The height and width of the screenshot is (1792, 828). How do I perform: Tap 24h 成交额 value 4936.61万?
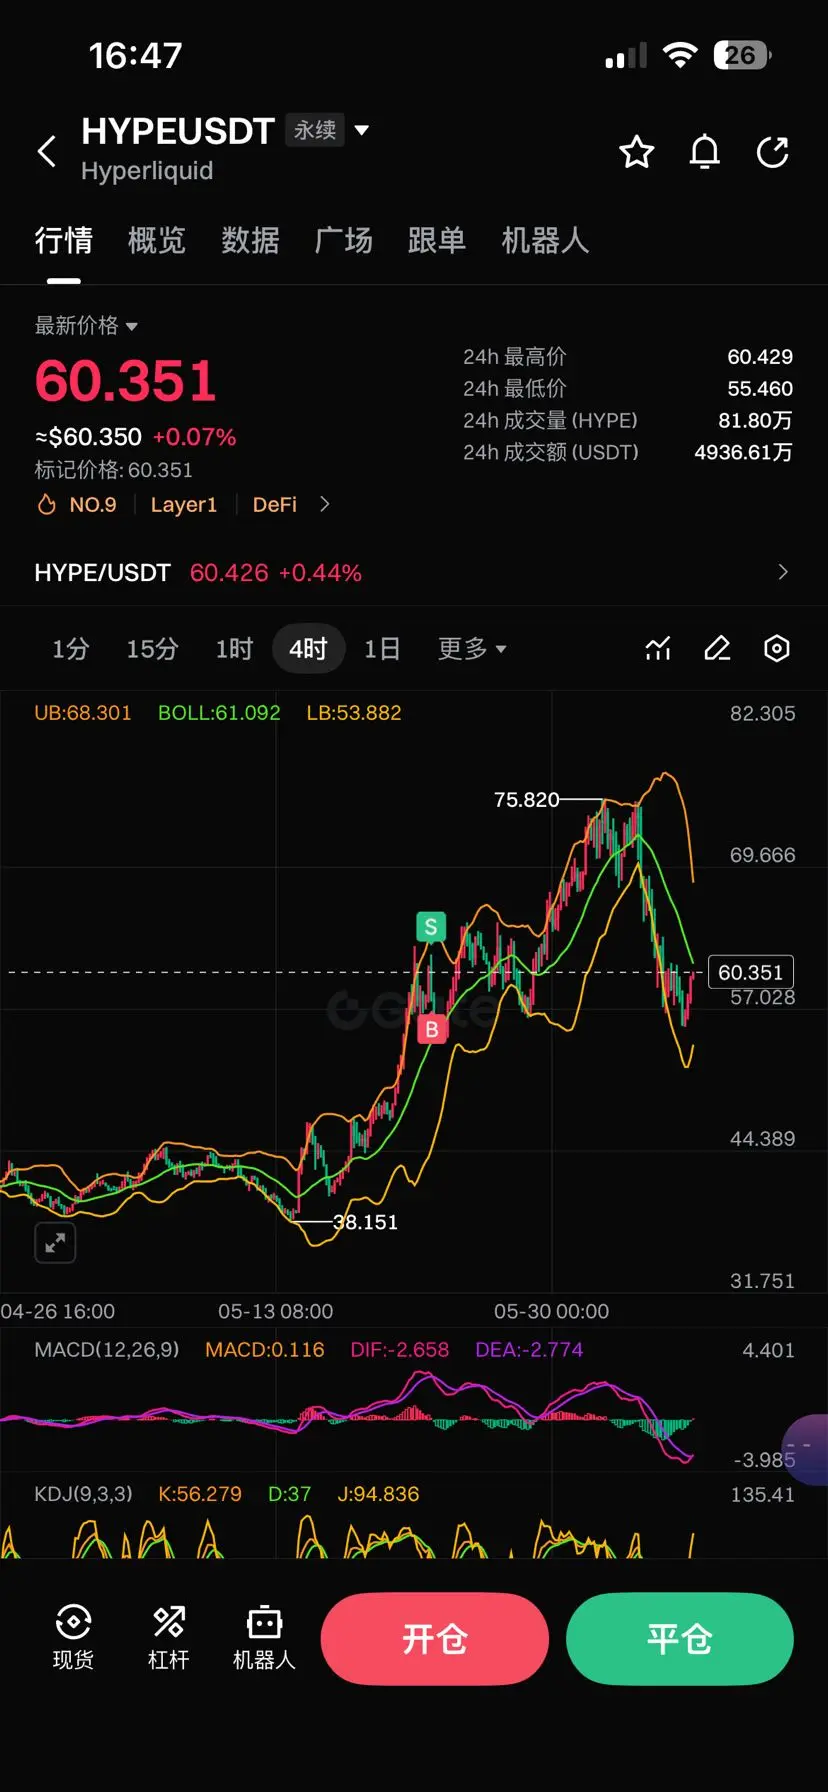(x=743, y=453)
